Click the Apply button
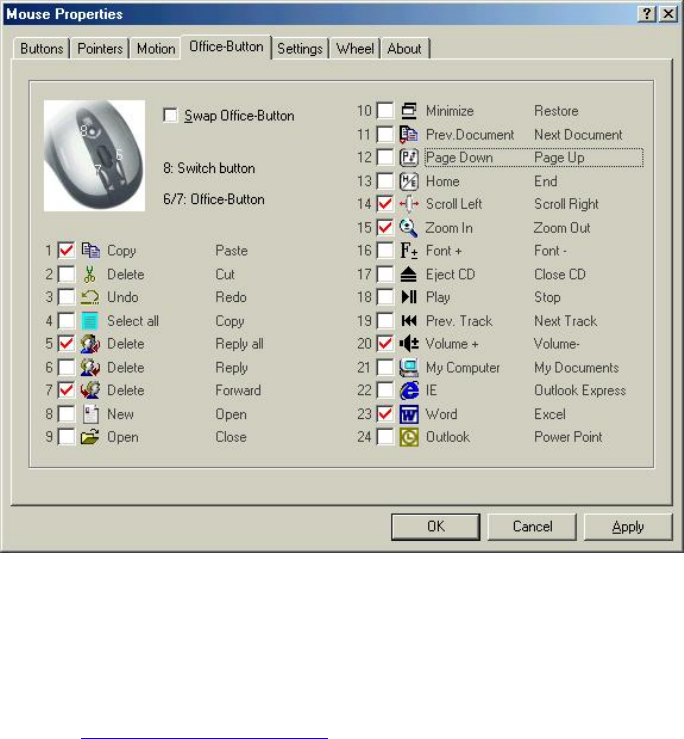Viewport: 684px width, 739px height. (x=628, y=526)
